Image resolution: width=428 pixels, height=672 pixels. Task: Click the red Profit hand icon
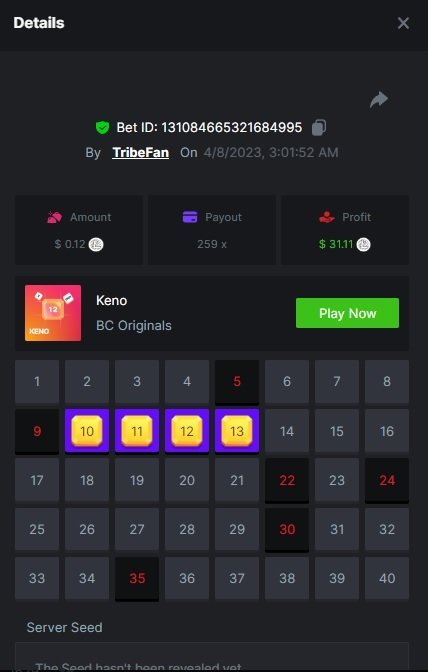pos(326,217)
